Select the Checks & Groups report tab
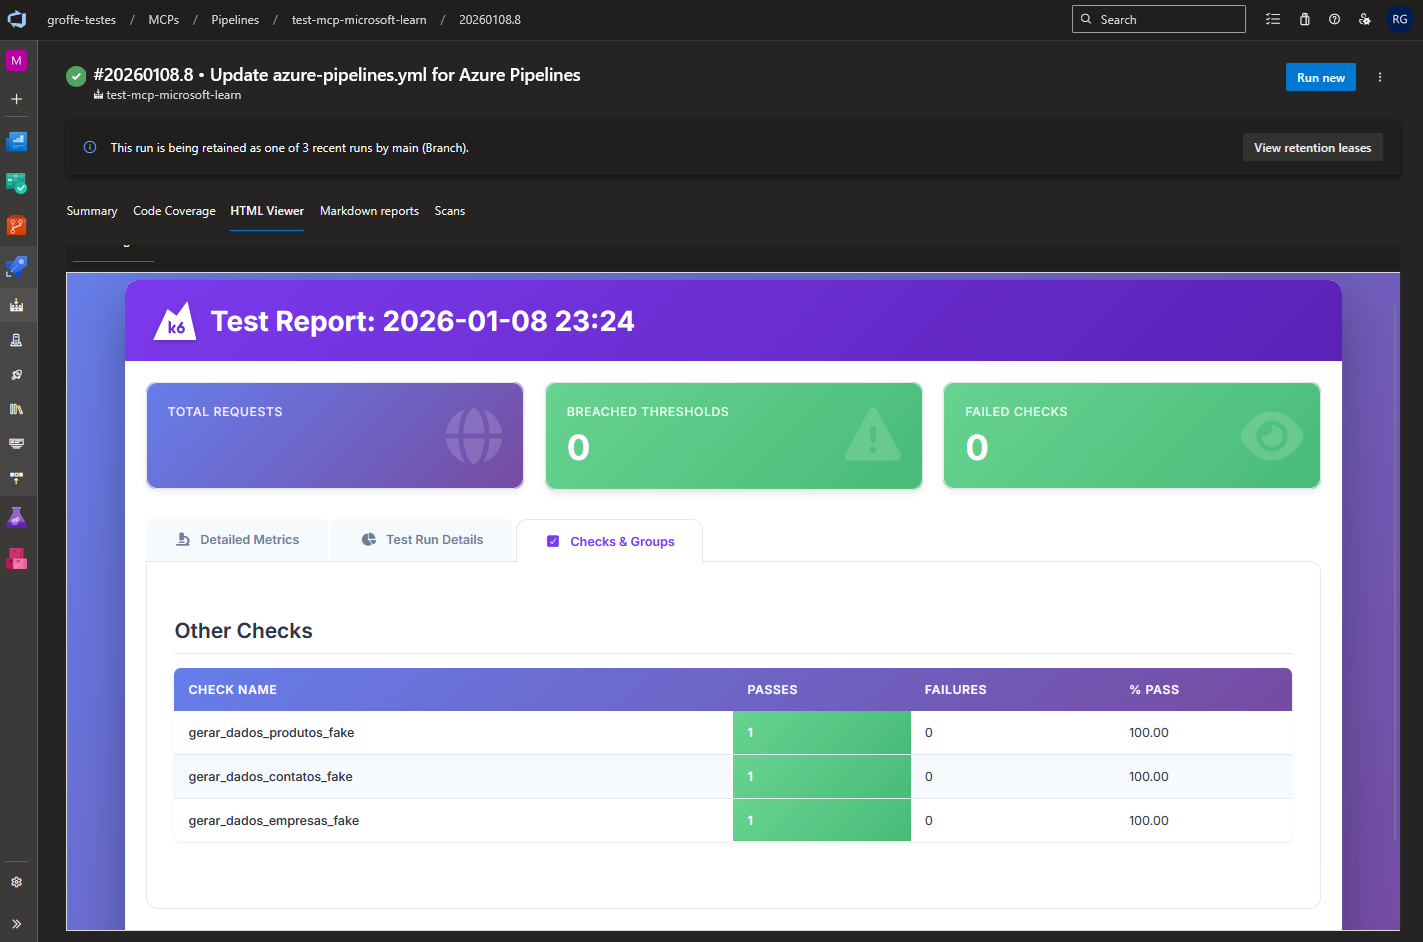The width and height of the screenshot is (1423, 942). [610, 541]
